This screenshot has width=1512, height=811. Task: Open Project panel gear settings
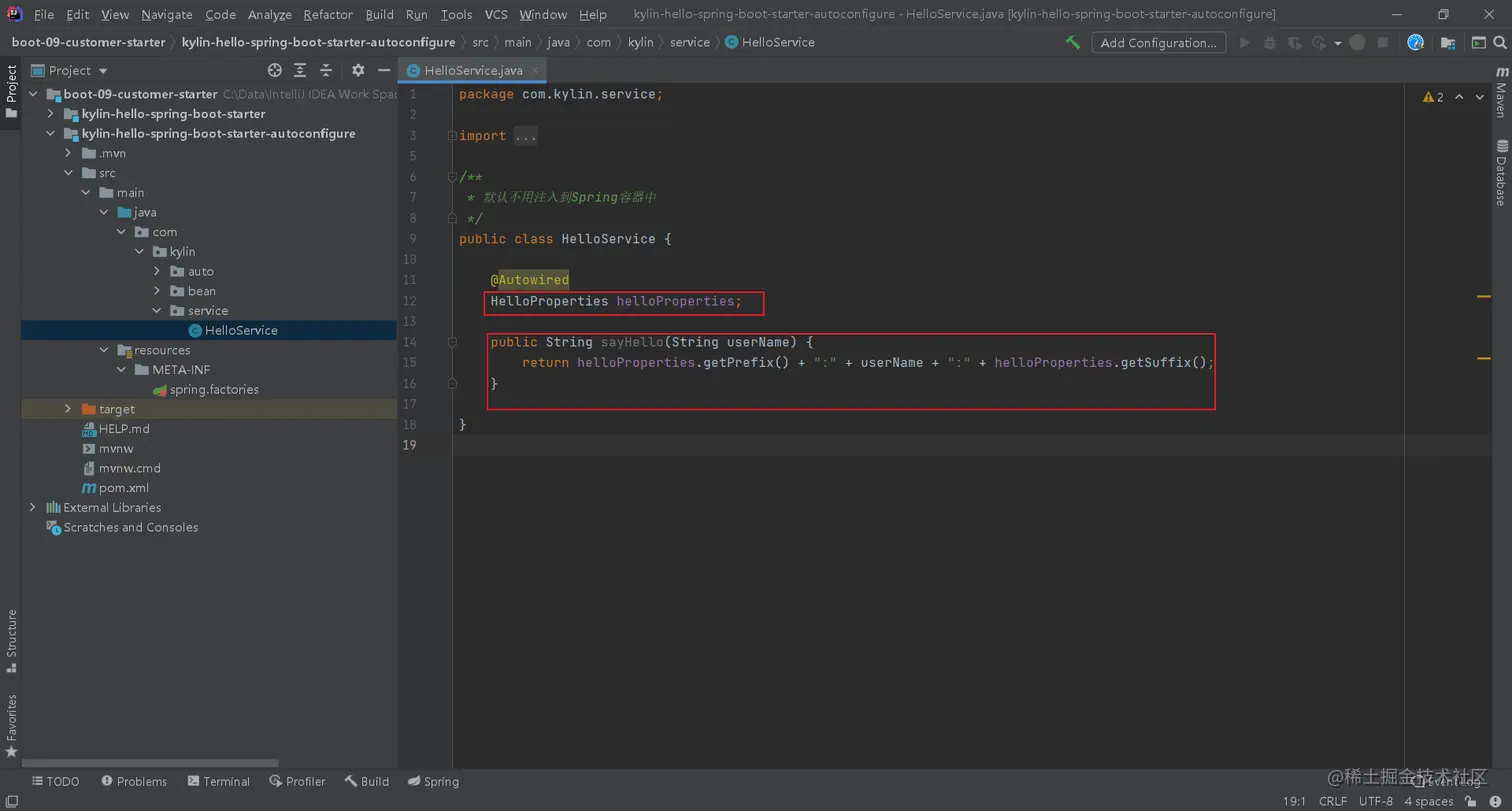point(358,70)
